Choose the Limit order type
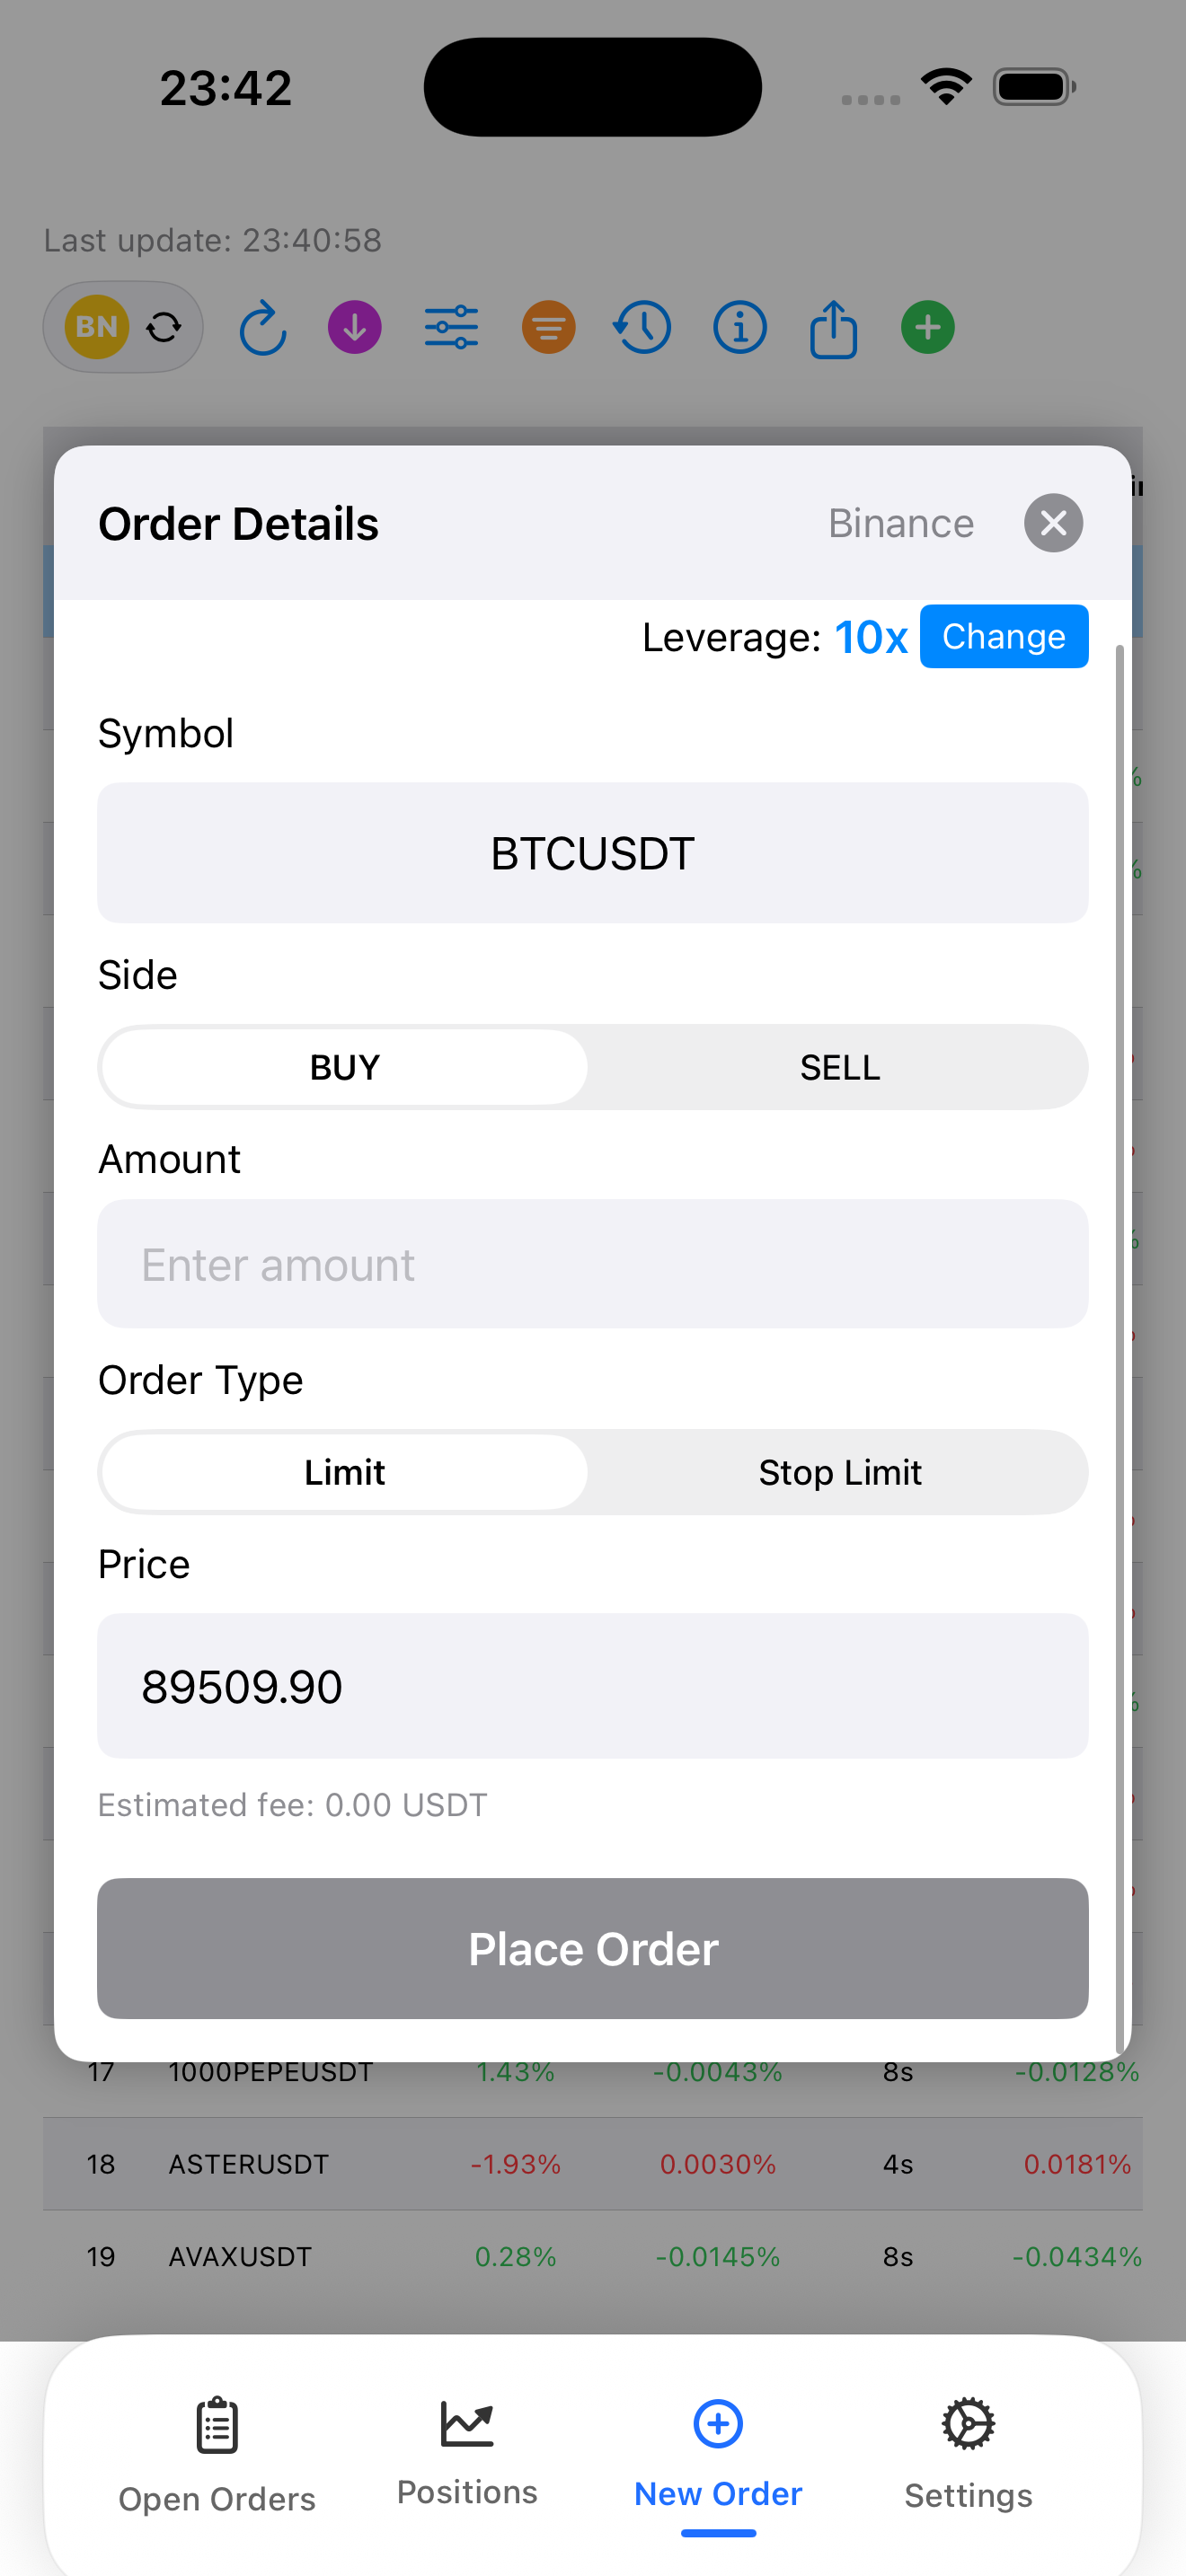1186x2576 pixels. pyautogui.click(x=344, y=1472)
